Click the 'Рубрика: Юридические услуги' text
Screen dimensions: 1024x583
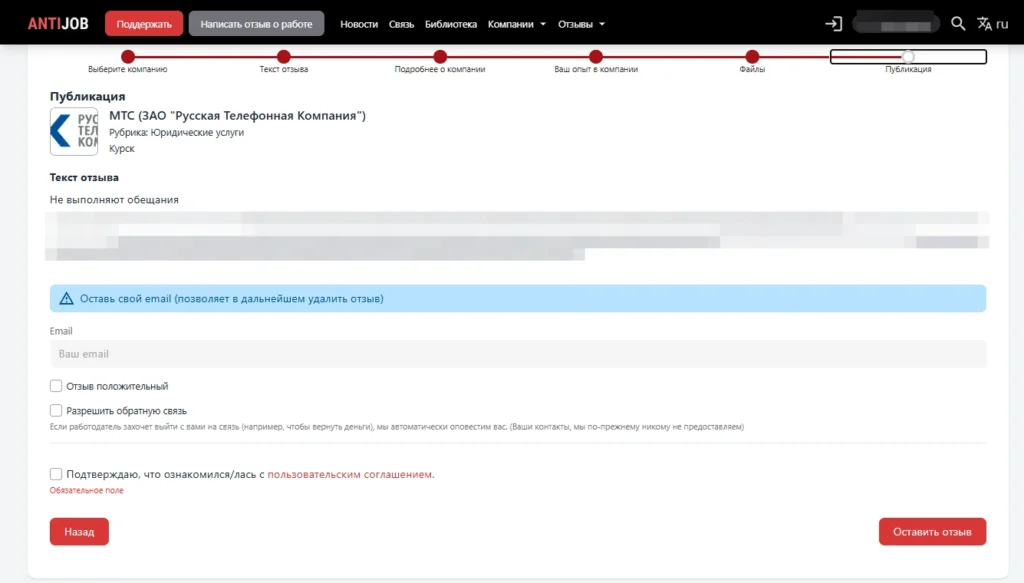click(x=176, y=132)
